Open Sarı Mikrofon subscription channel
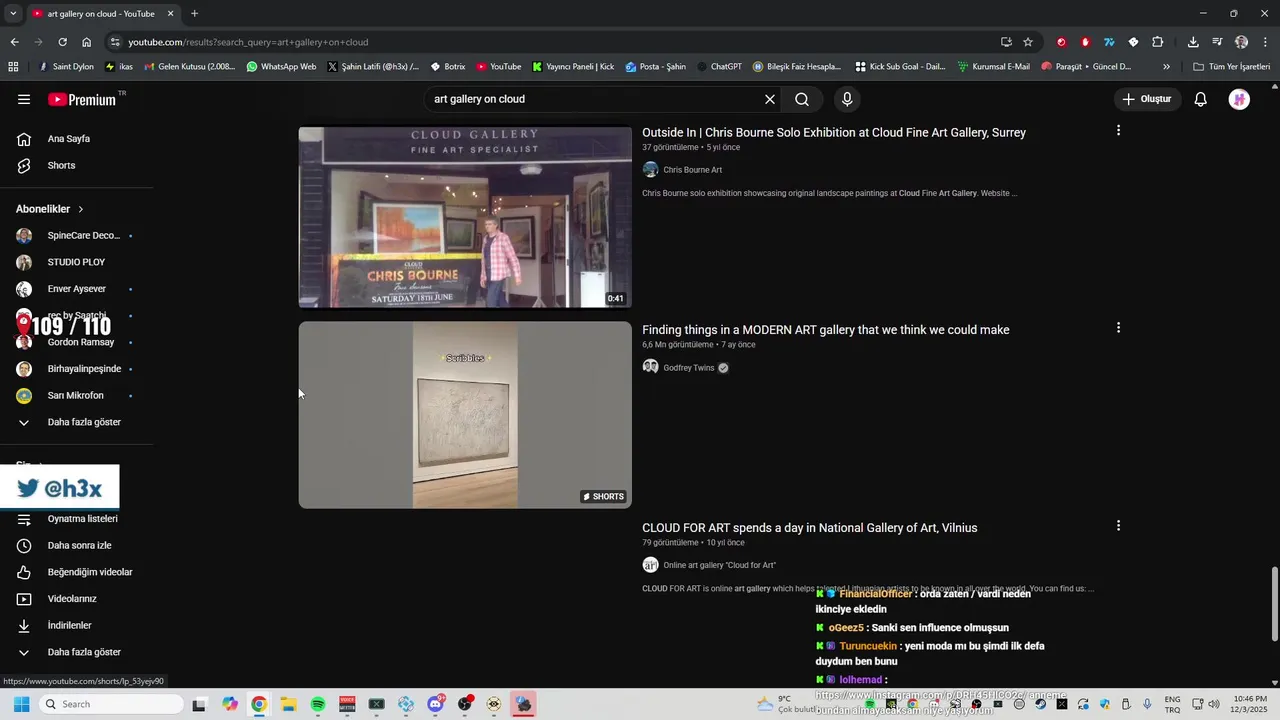Screen dimensions: 1280x720 [x=76, y=395]
